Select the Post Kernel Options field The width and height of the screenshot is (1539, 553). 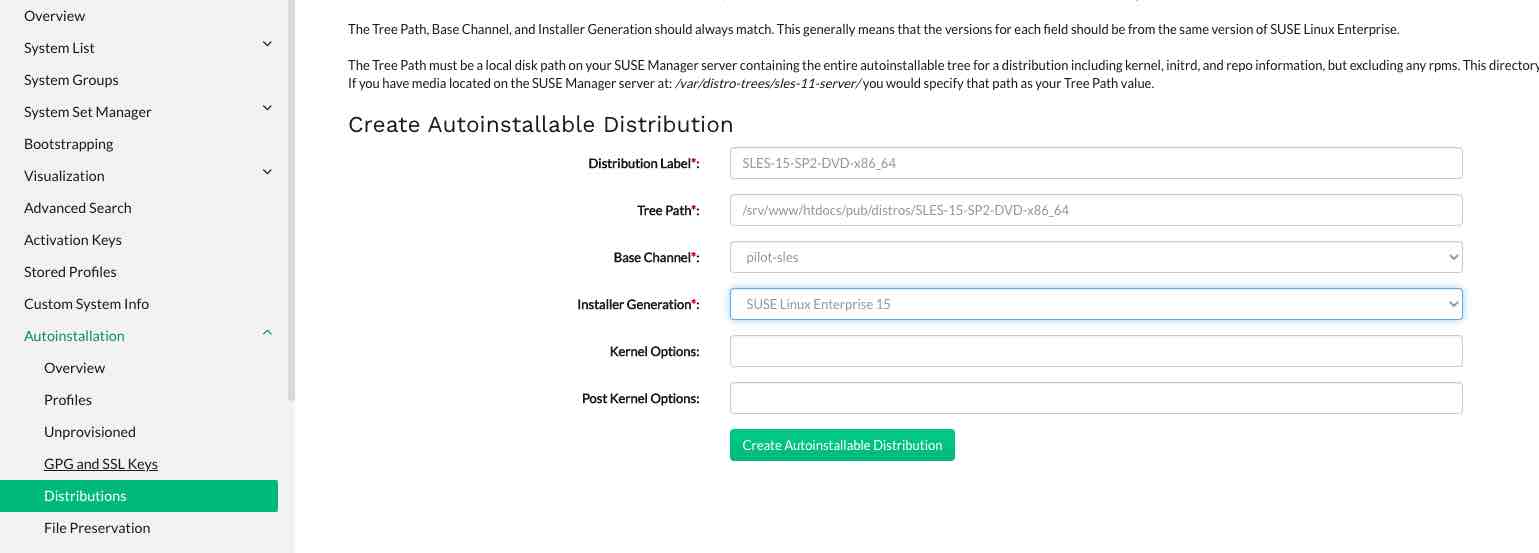(x=1096, y=398)
